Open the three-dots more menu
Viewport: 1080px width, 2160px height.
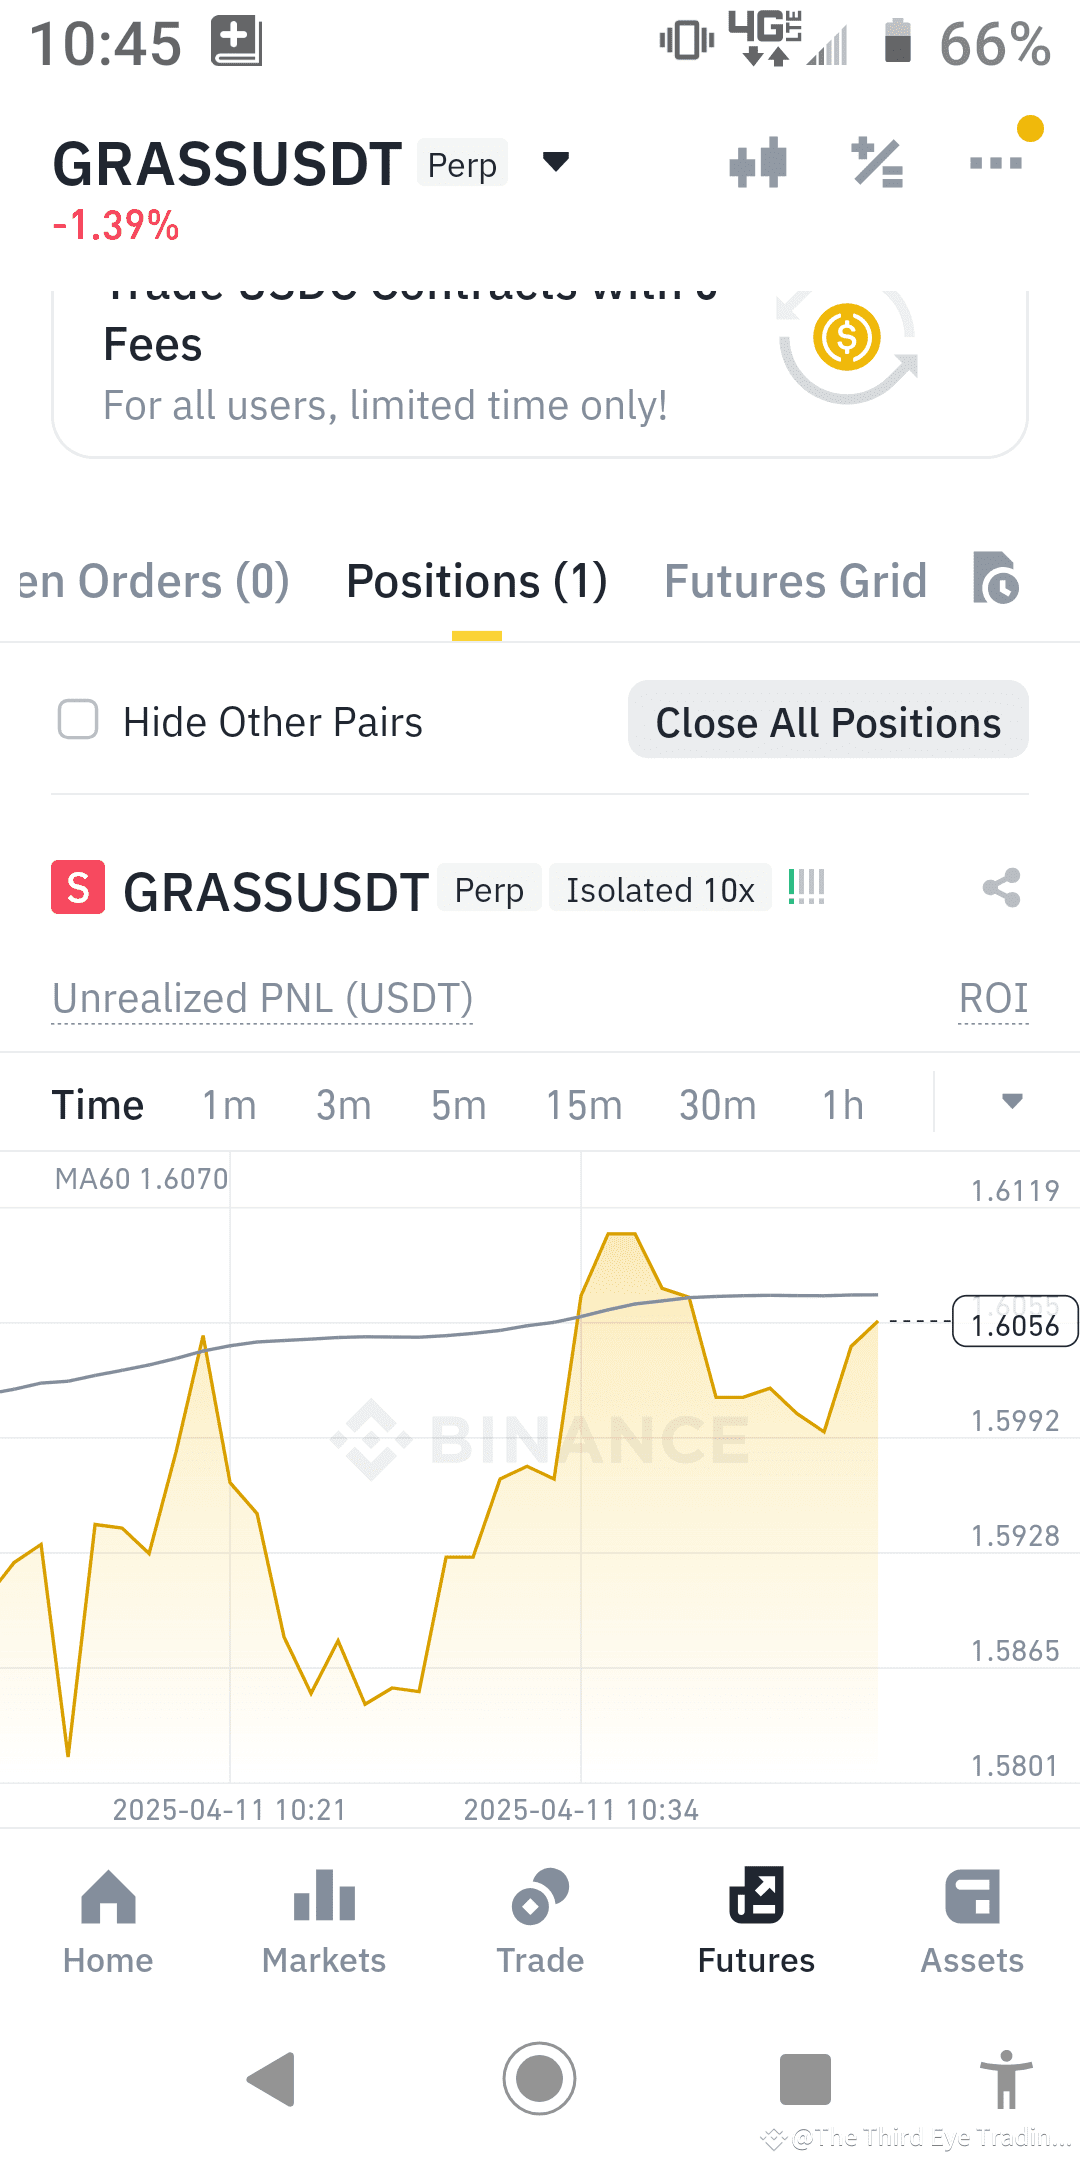[x=996, y=162]
